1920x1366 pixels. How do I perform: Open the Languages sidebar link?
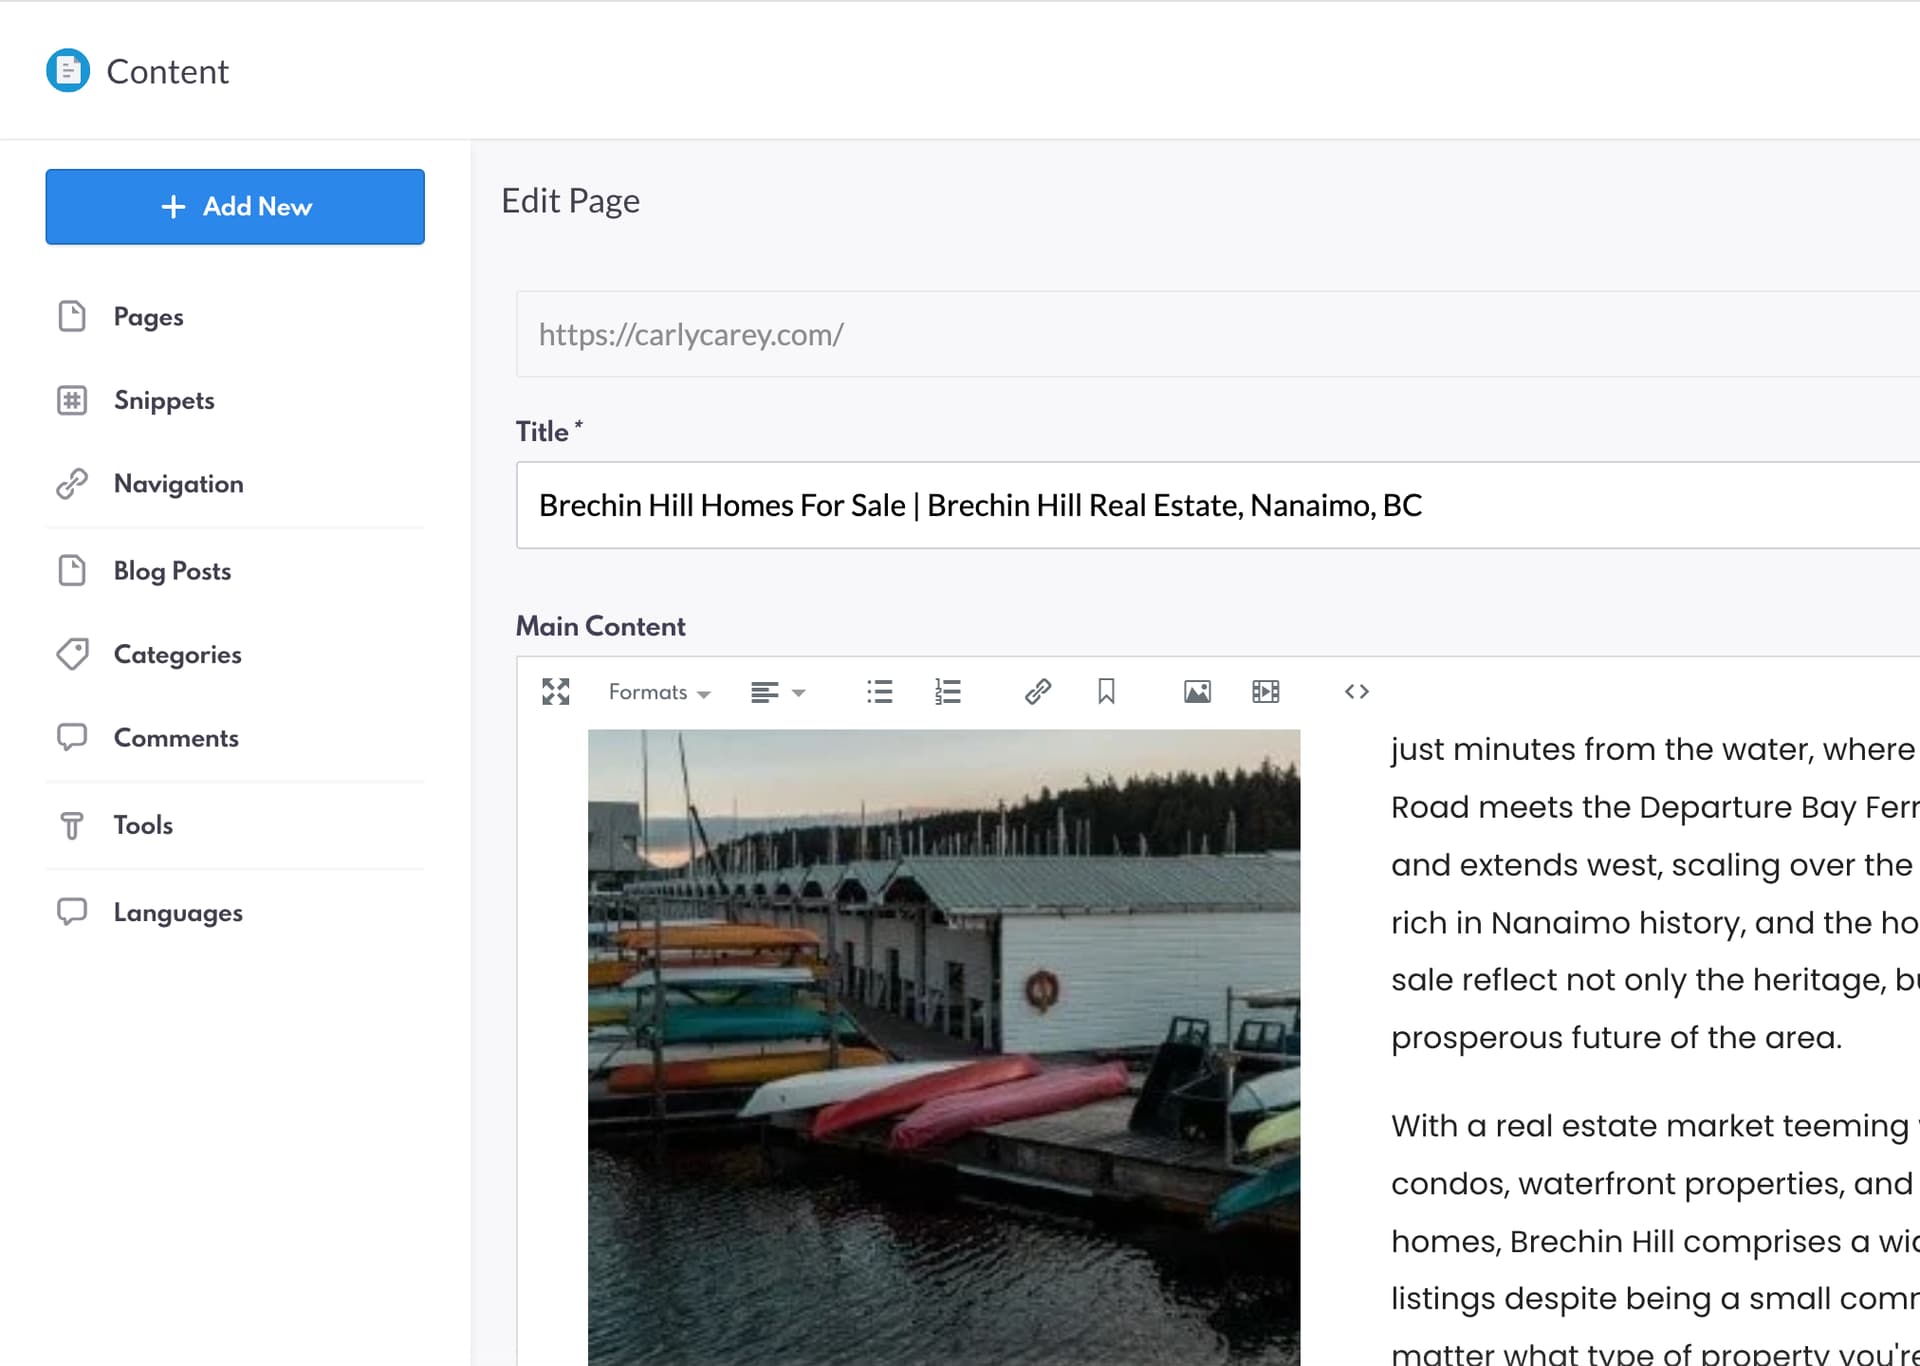coord(178,912)
